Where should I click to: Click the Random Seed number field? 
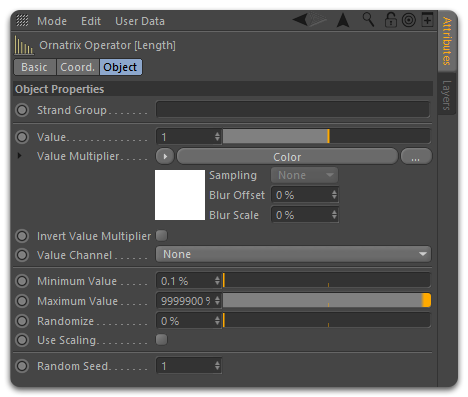point(189,366)
